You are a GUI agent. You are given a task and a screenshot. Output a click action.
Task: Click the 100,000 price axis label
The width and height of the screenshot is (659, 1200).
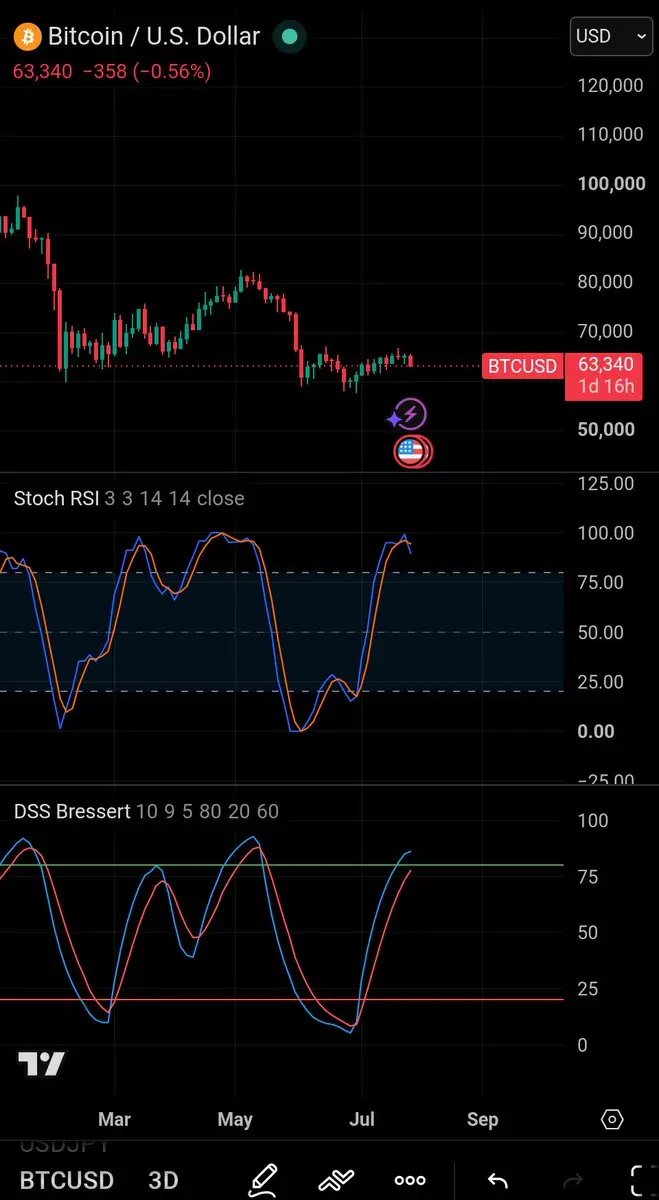611,183
